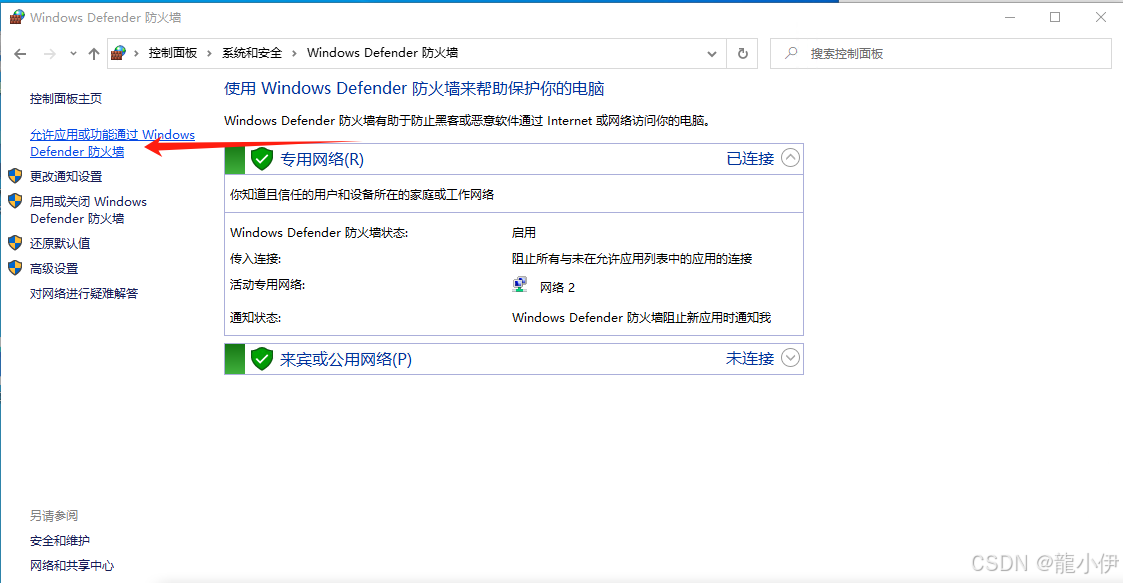The image size is (1123, 583).
Task: Open 更改通知设置 link
Action: (x=66, y=176)
